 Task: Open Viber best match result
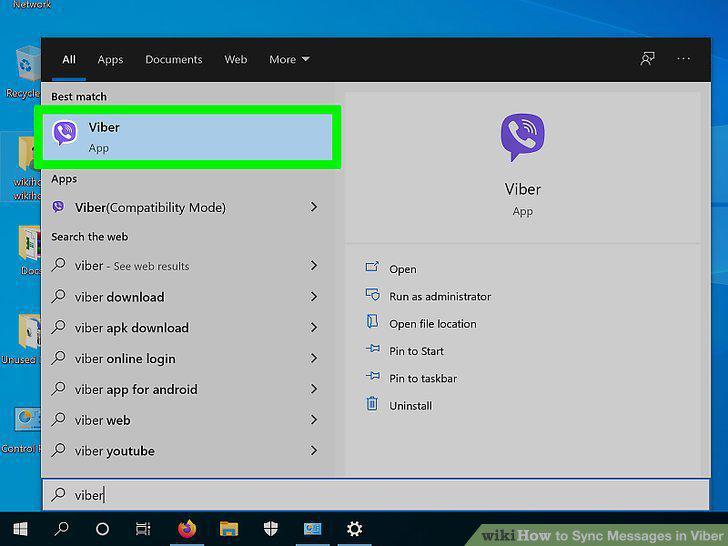[x=188, y=137]
